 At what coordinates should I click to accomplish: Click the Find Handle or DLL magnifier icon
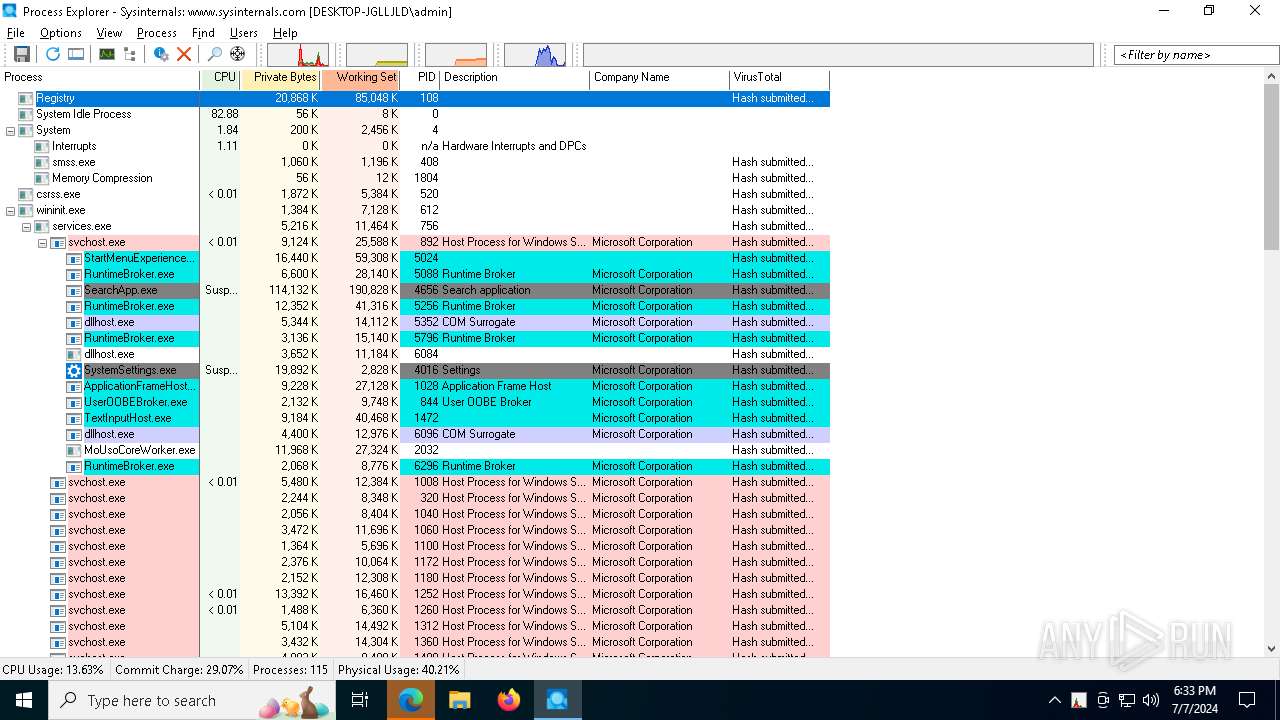point(214,54)
